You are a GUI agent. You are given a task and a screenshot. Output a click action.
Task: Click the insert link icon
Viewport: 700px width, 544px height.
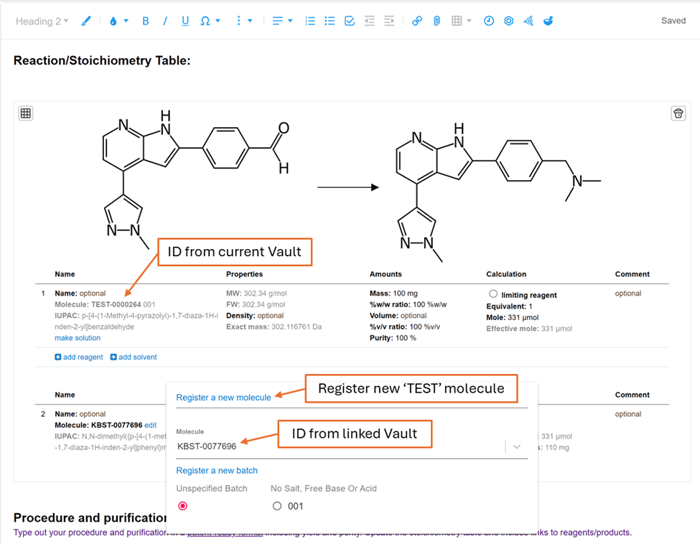(x=417, y=21)
